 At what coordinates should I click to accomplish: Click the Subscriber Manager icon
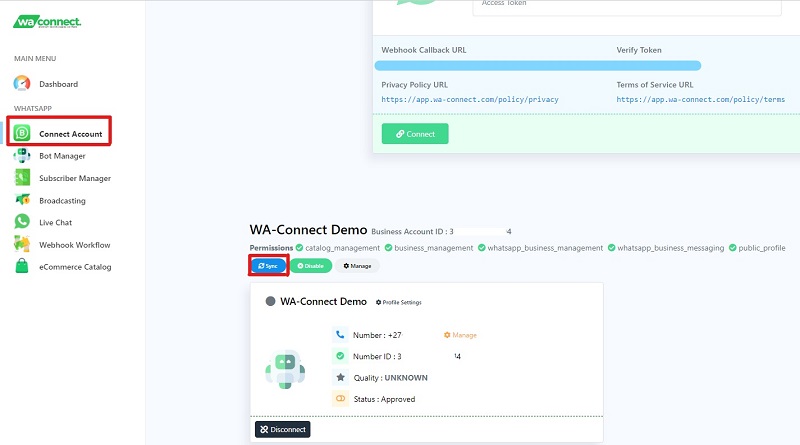click(x=22, y=177)
